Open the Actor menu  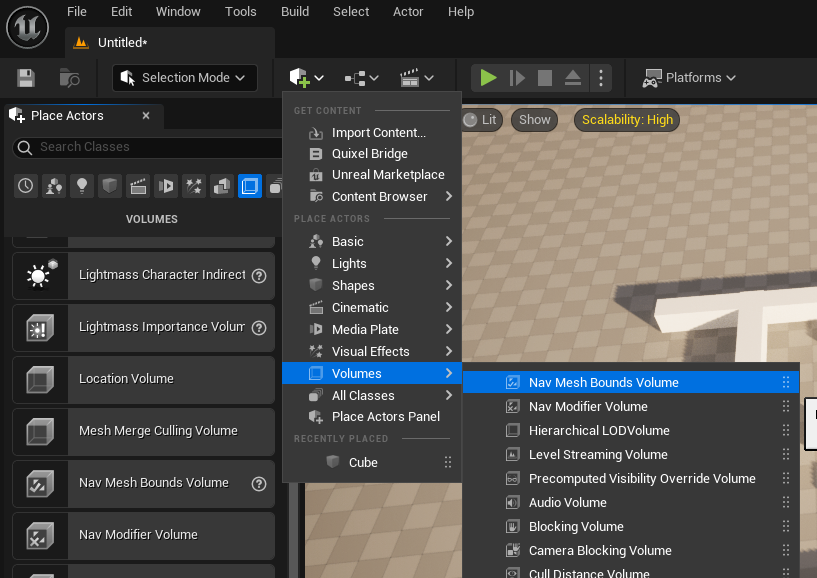(408, 11)
